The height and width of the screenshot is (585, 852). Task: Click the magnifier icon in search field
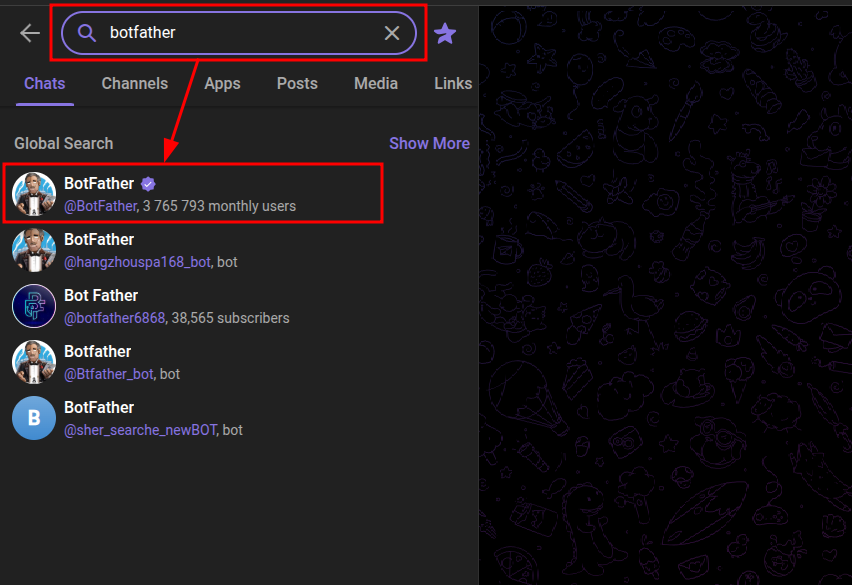coord(87,33)
